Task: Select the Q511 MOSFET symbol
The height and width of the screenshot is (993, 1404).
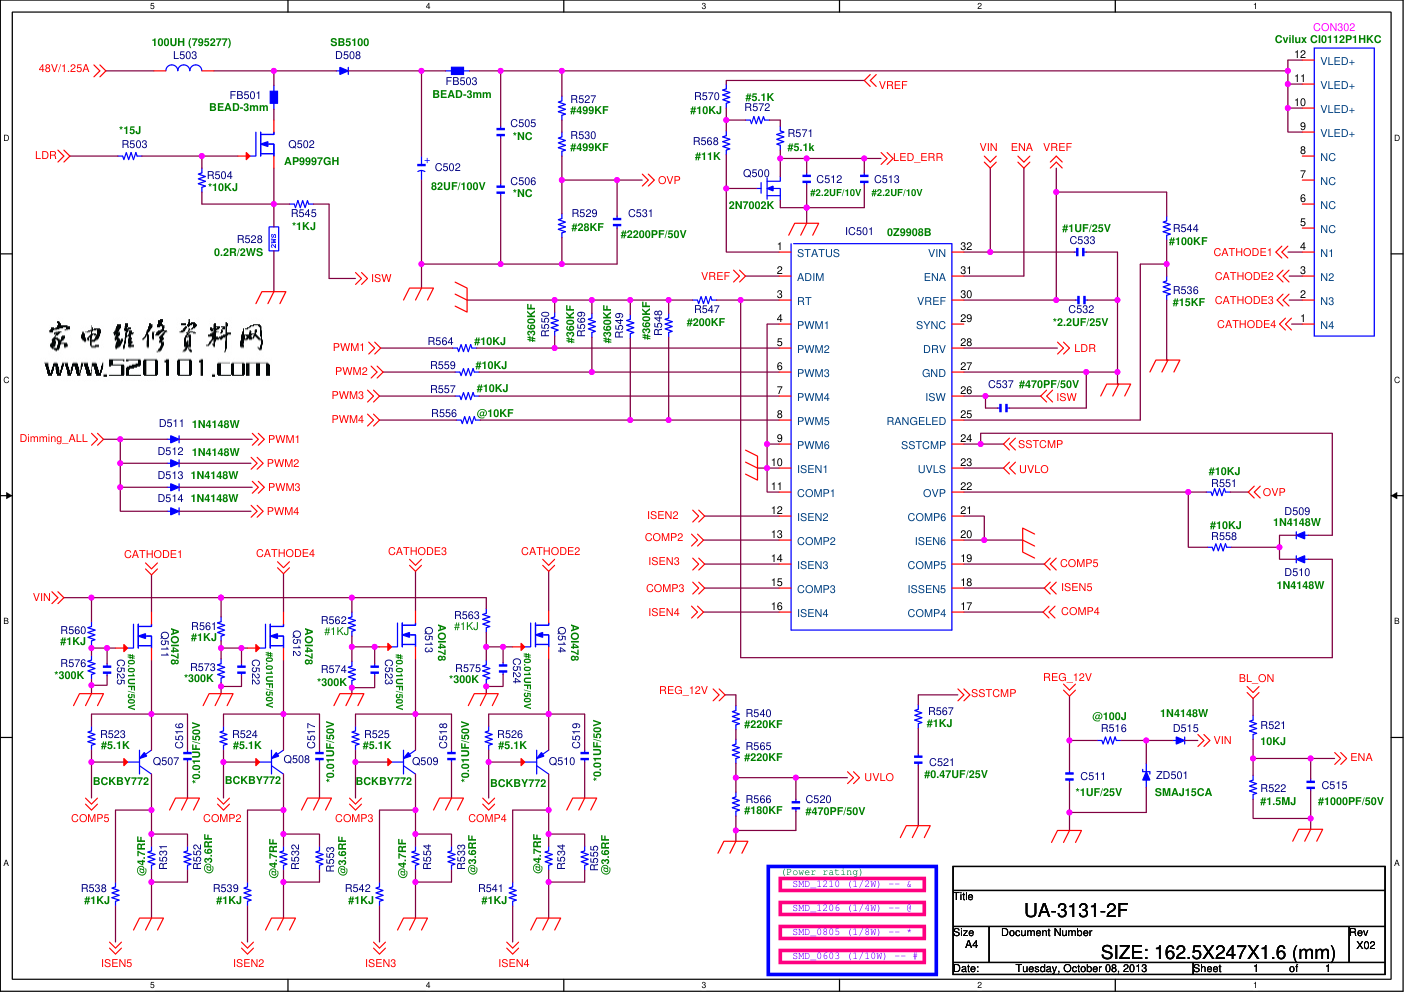Action: pyautogui.click(x=143, y=634)
